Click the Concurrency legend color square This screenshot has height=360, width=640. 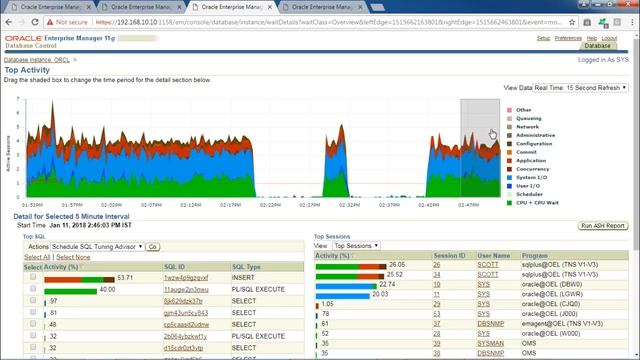click(509, 169)
